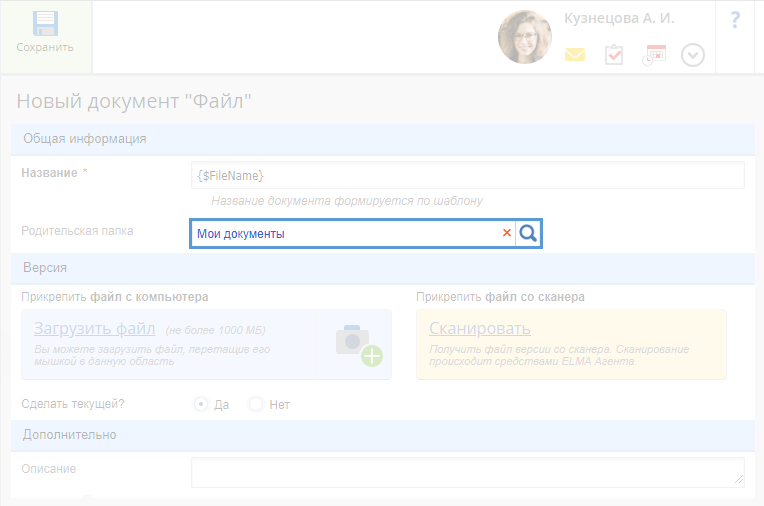The image size is (764, 506).
Task: Expand the user menu circled chevron
Action: (x=693, y=55)
